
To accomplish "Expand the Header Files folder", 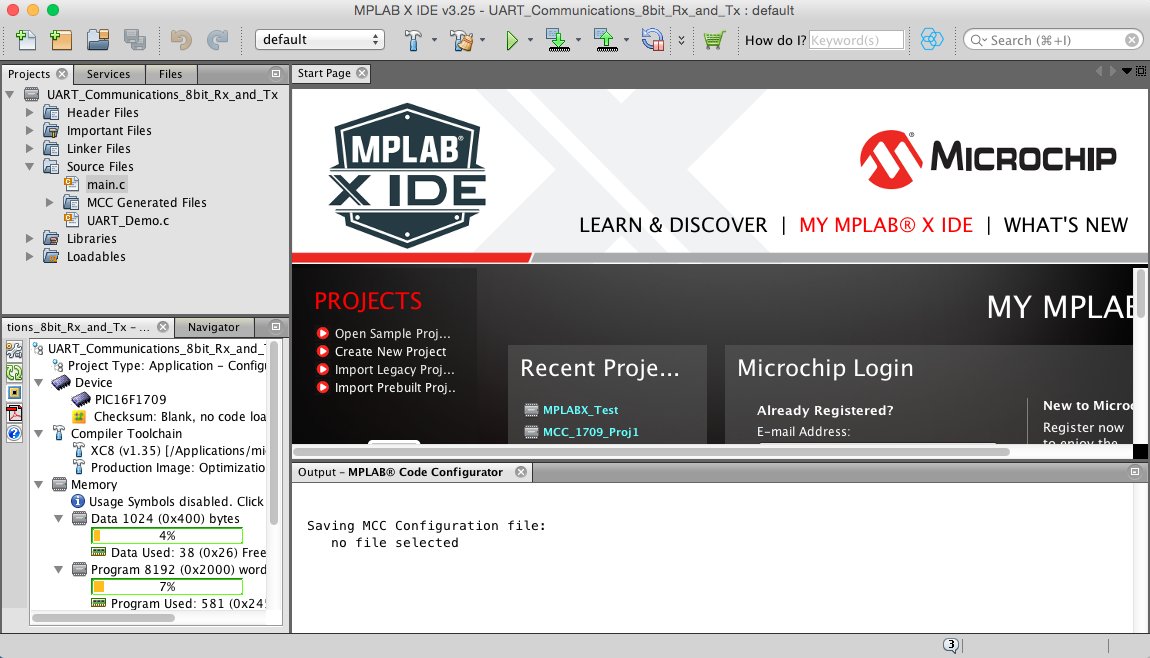I will pos(31,112).
